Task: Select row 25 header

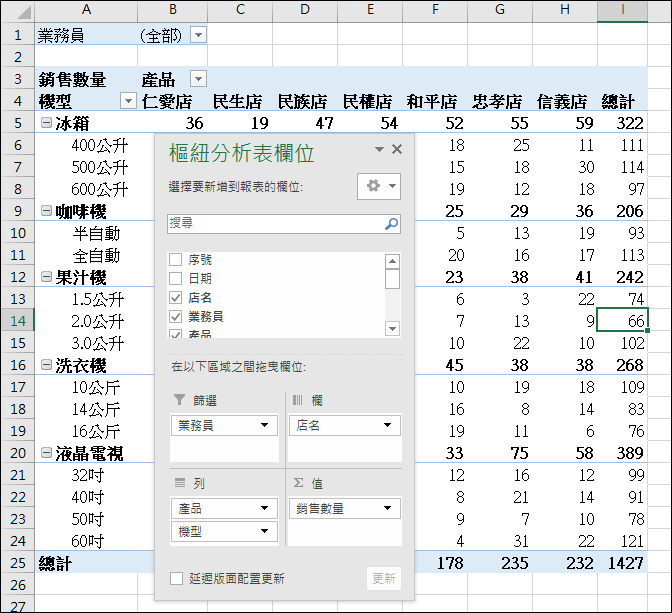Action: pos(18,562)
